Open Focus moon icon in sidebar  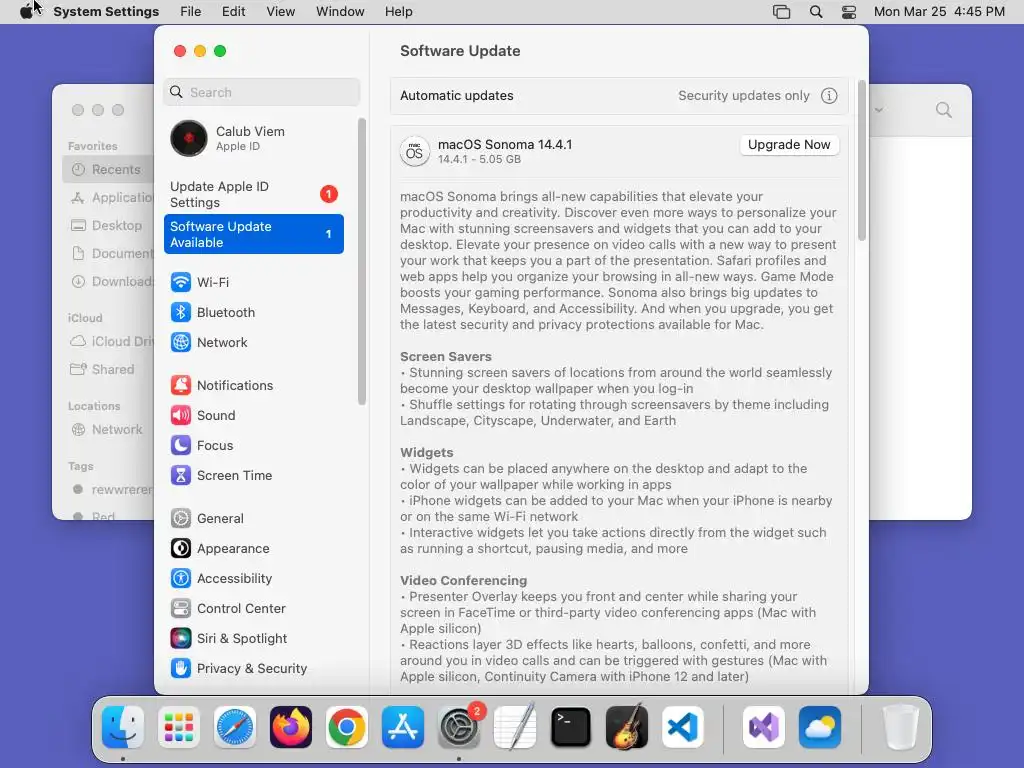181,445
